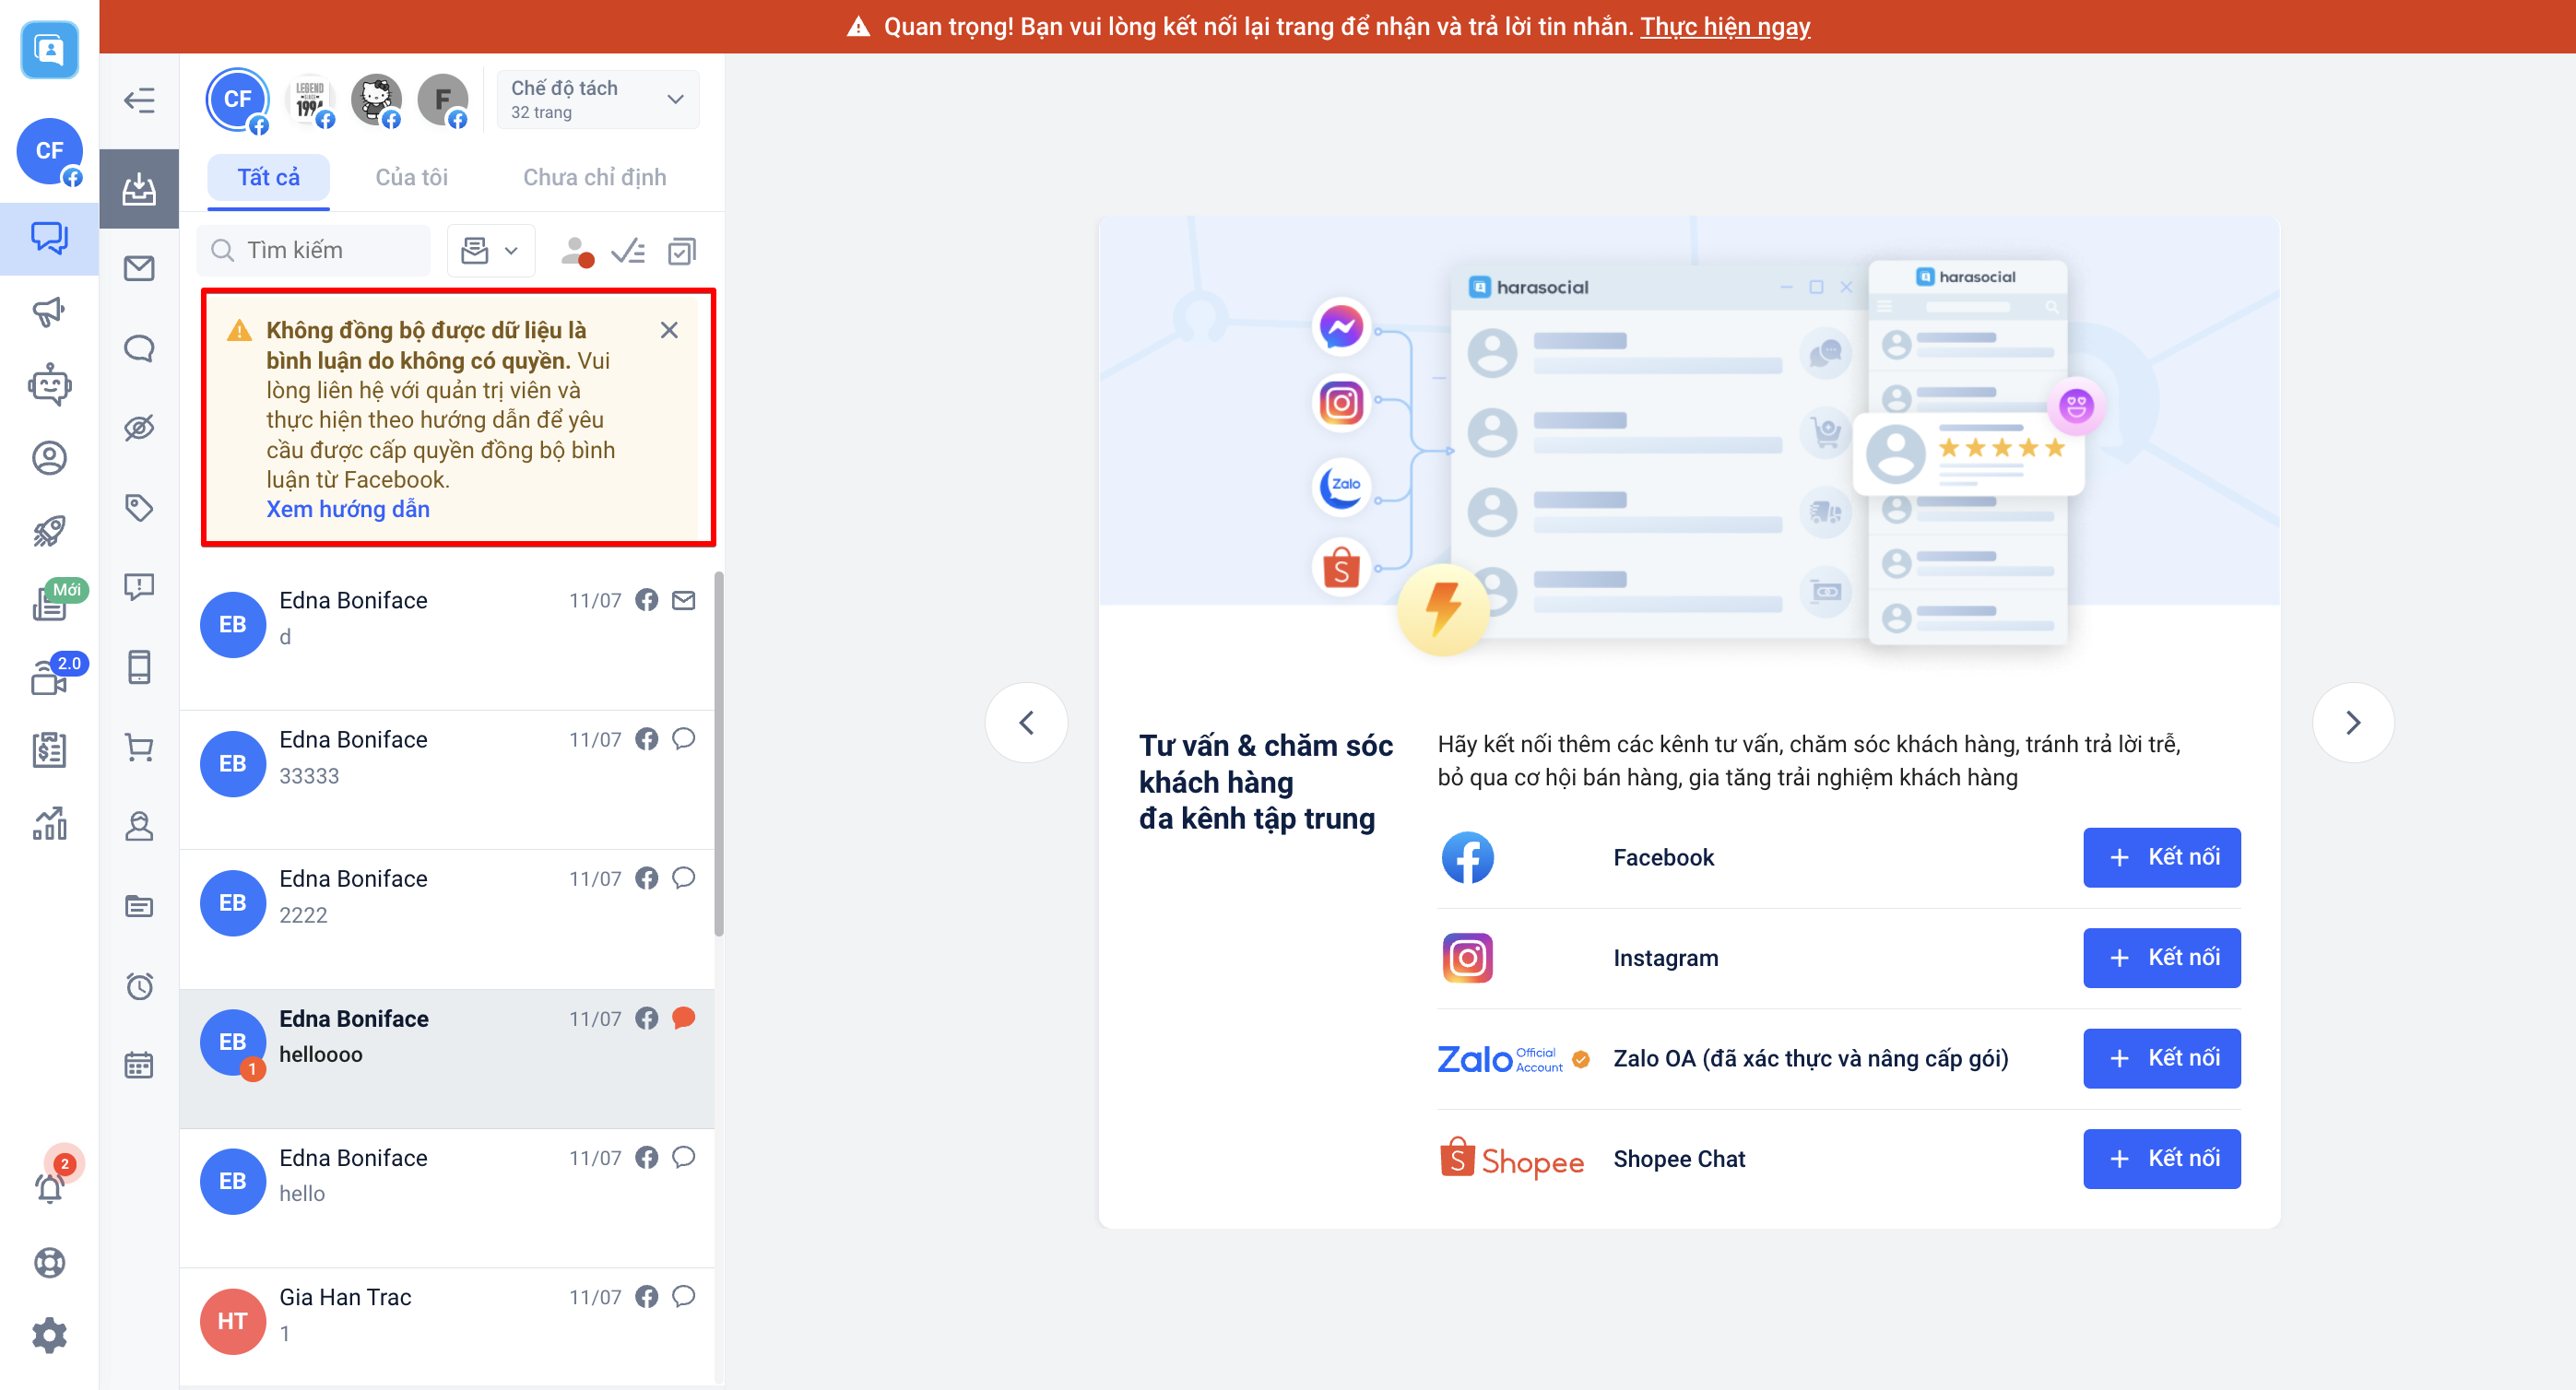The width and height of the screenshot is (2576, 1390).
Task: Open the inbox message-type filter dropdown
Action: tap(490, 251)
